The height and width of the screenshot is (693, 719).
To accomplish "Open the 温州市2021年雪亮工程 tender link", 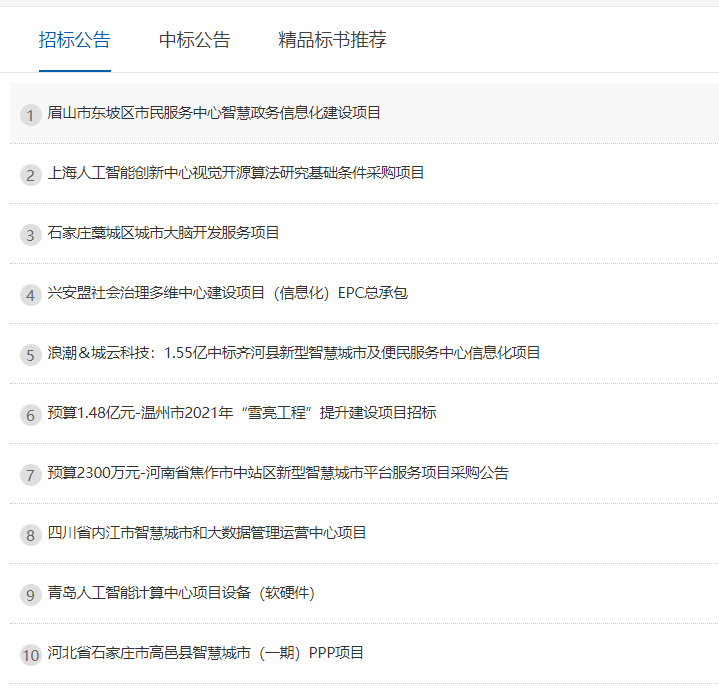I will tap(242, 413).
